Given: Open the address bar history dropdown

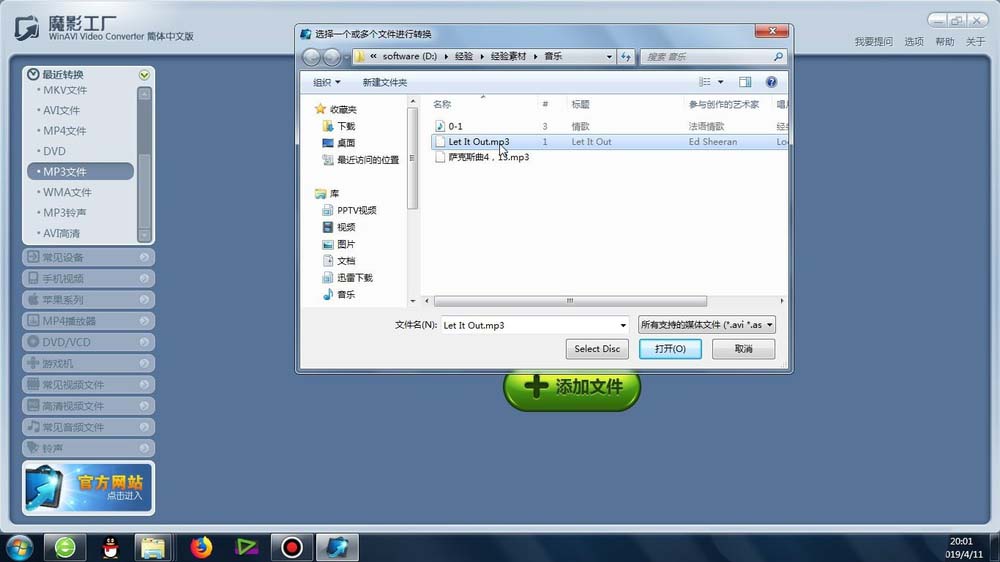Looking at the screenshot, I should tap(609, 57).
